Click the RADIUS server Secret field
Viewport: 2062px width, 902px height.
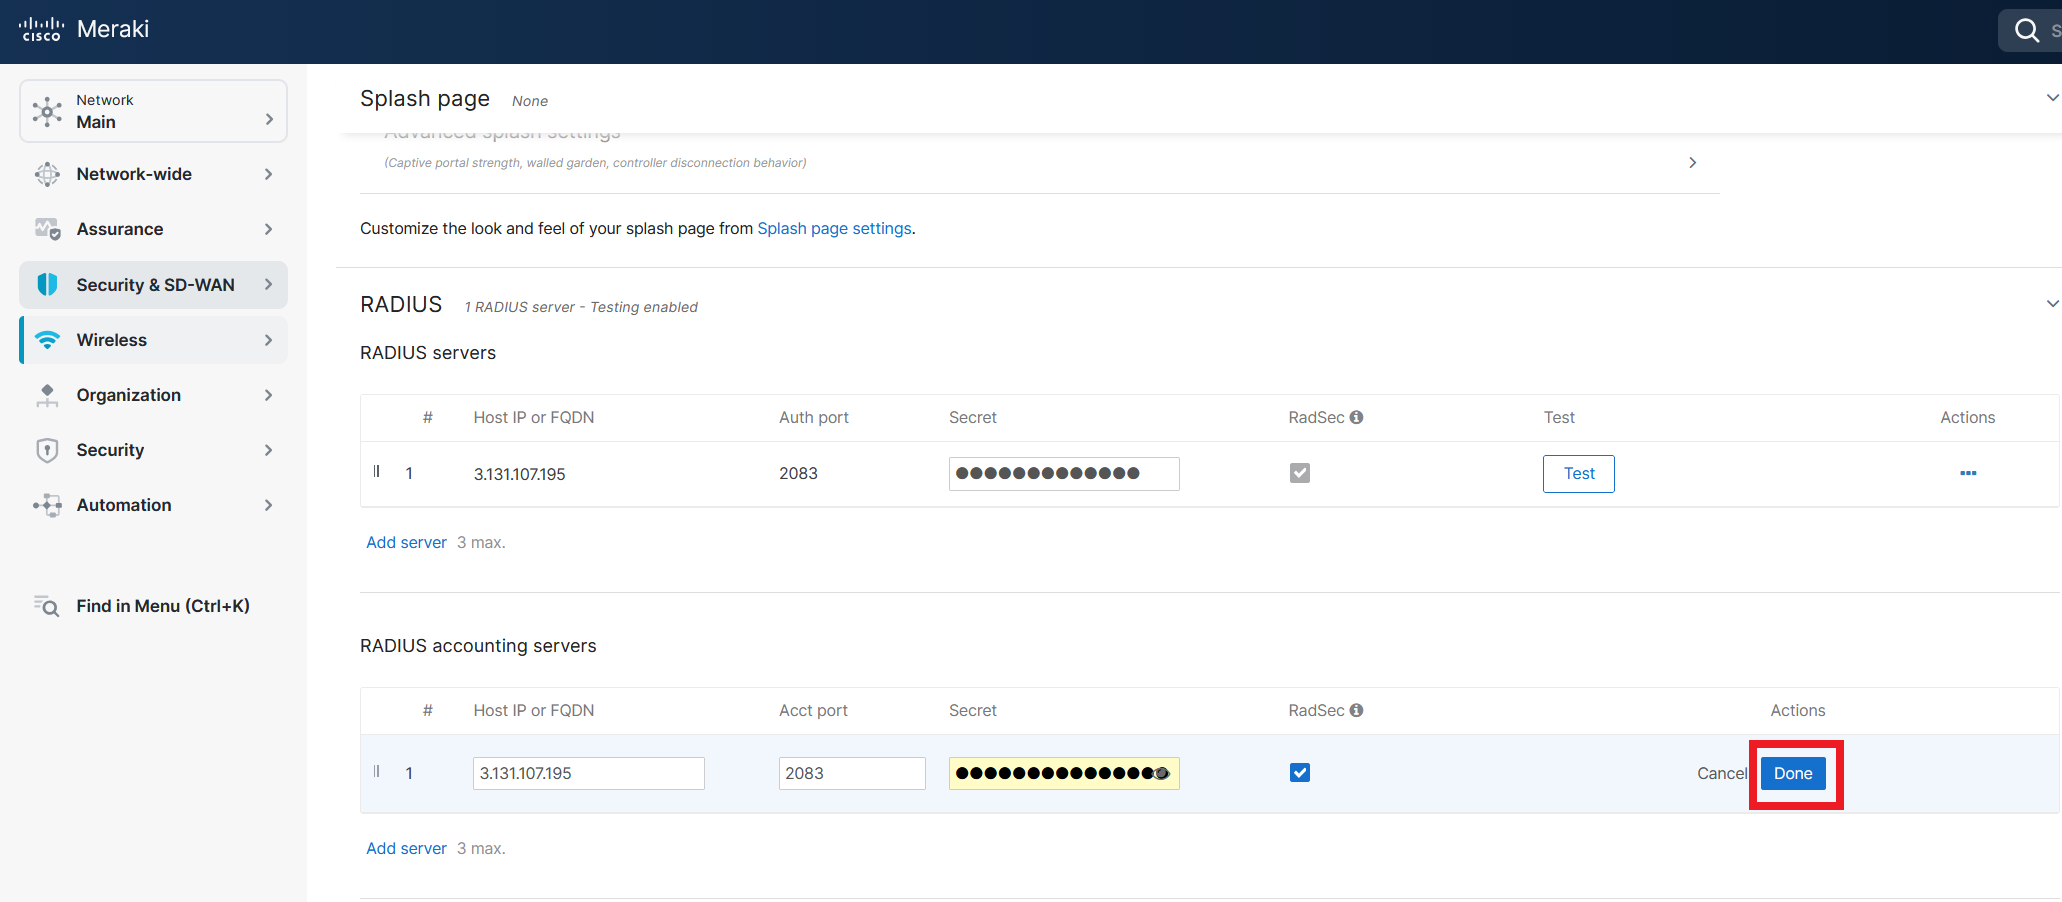point(1064,474)
